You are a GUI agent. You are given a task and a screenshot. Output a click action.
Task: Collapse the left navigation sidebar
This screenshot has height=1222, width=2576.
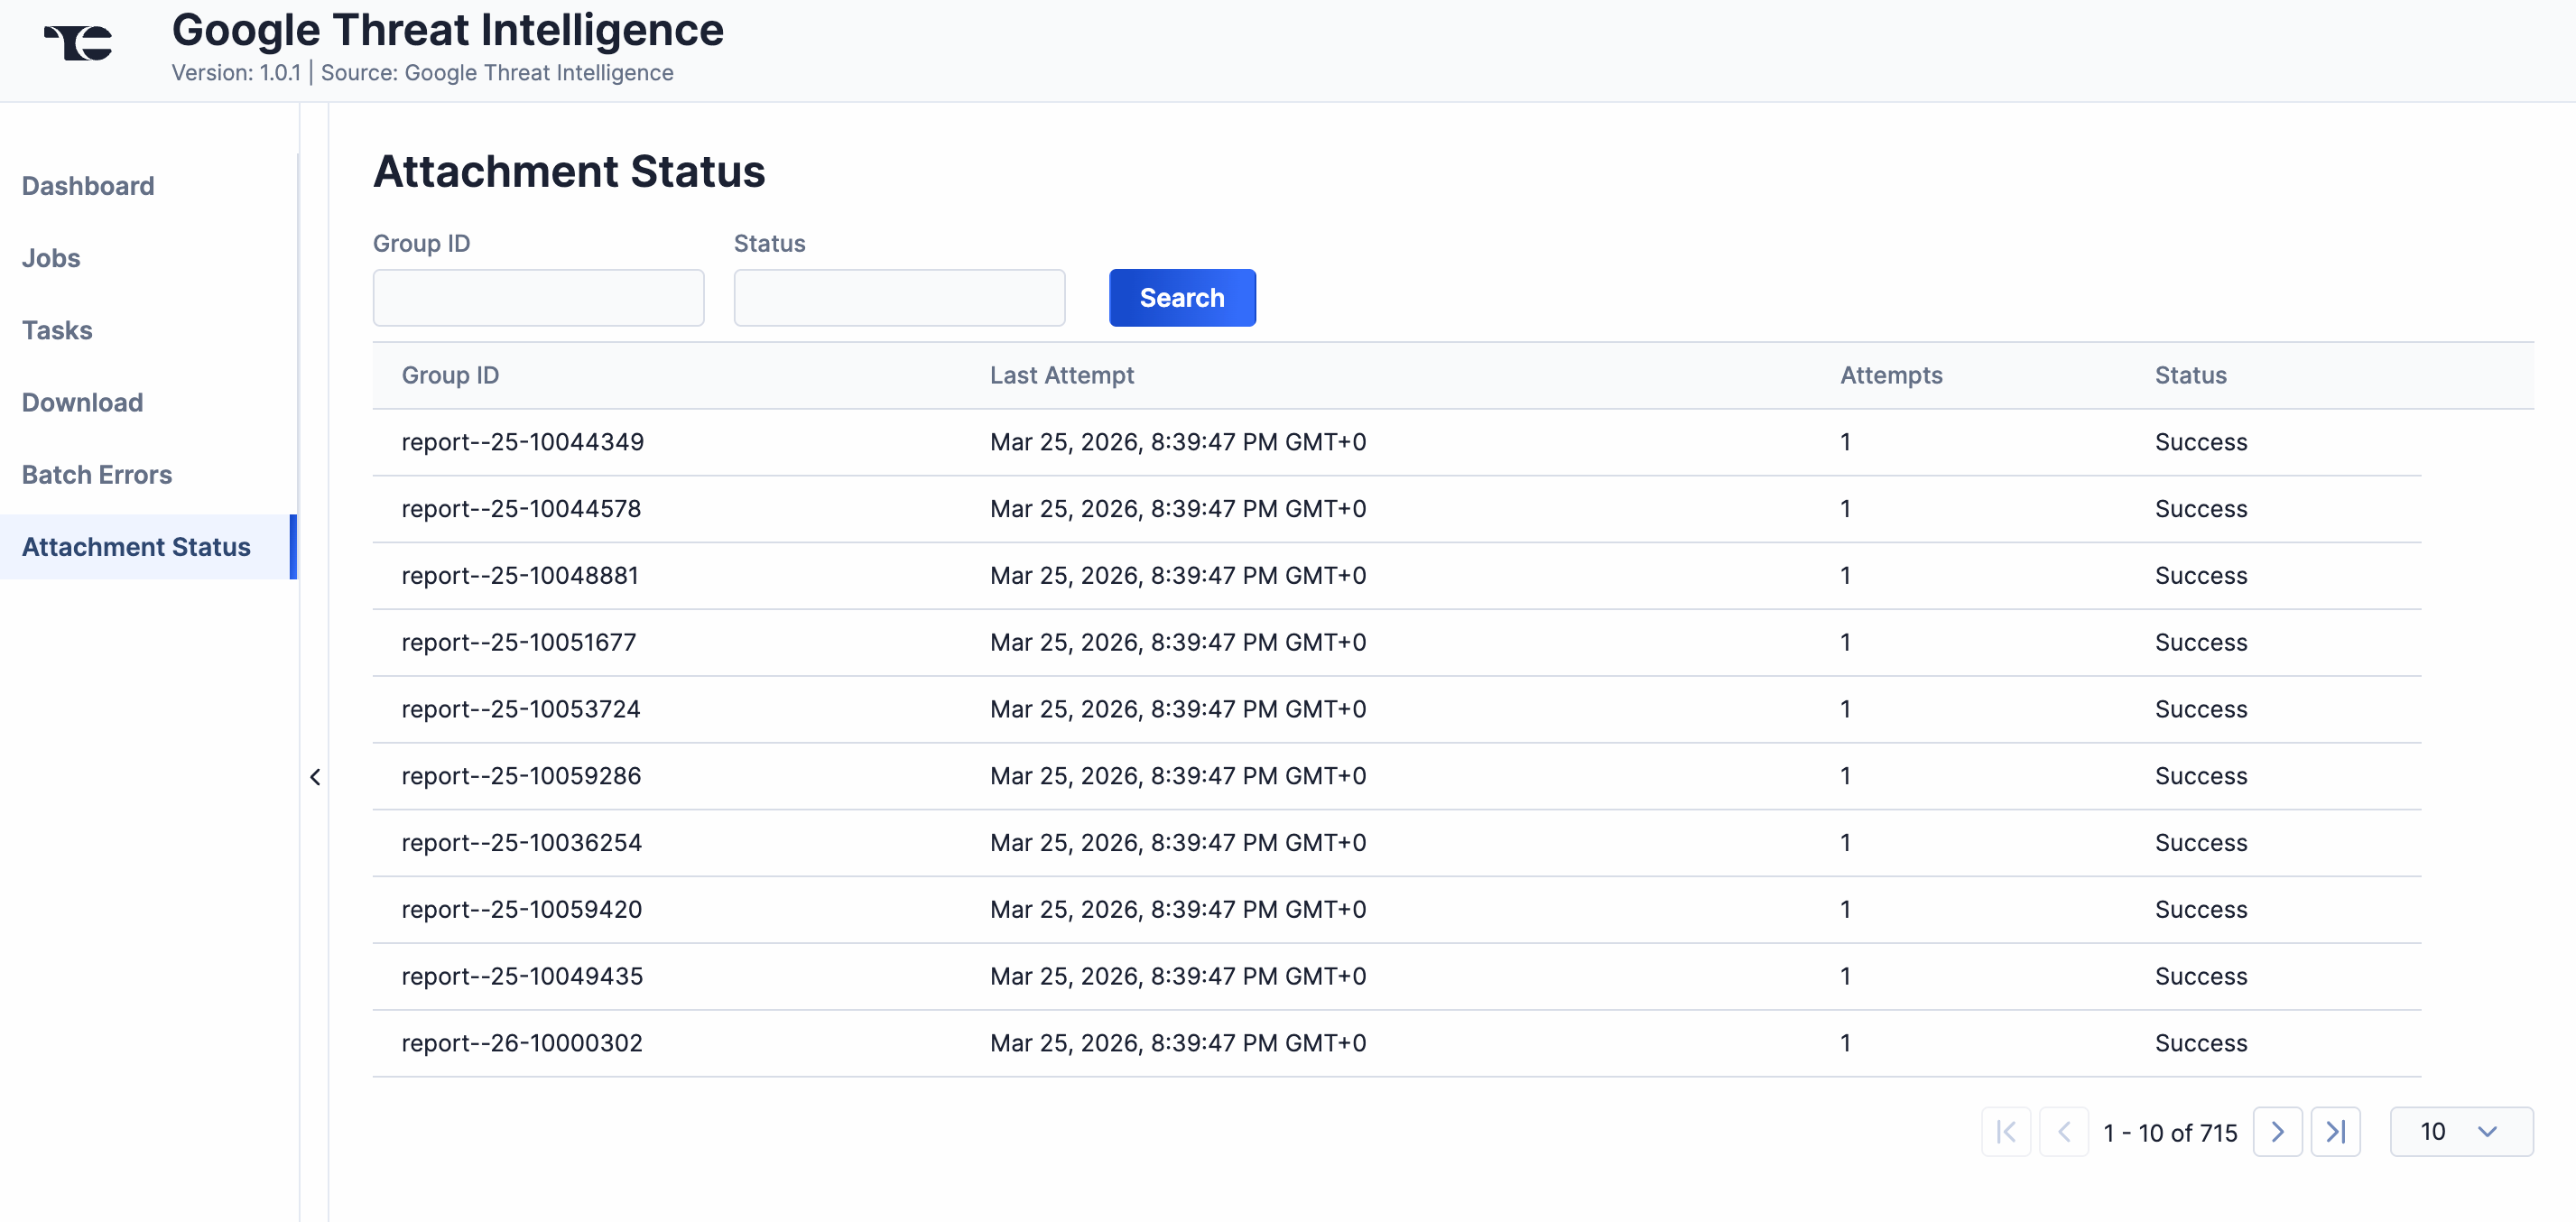click(315, 777)
